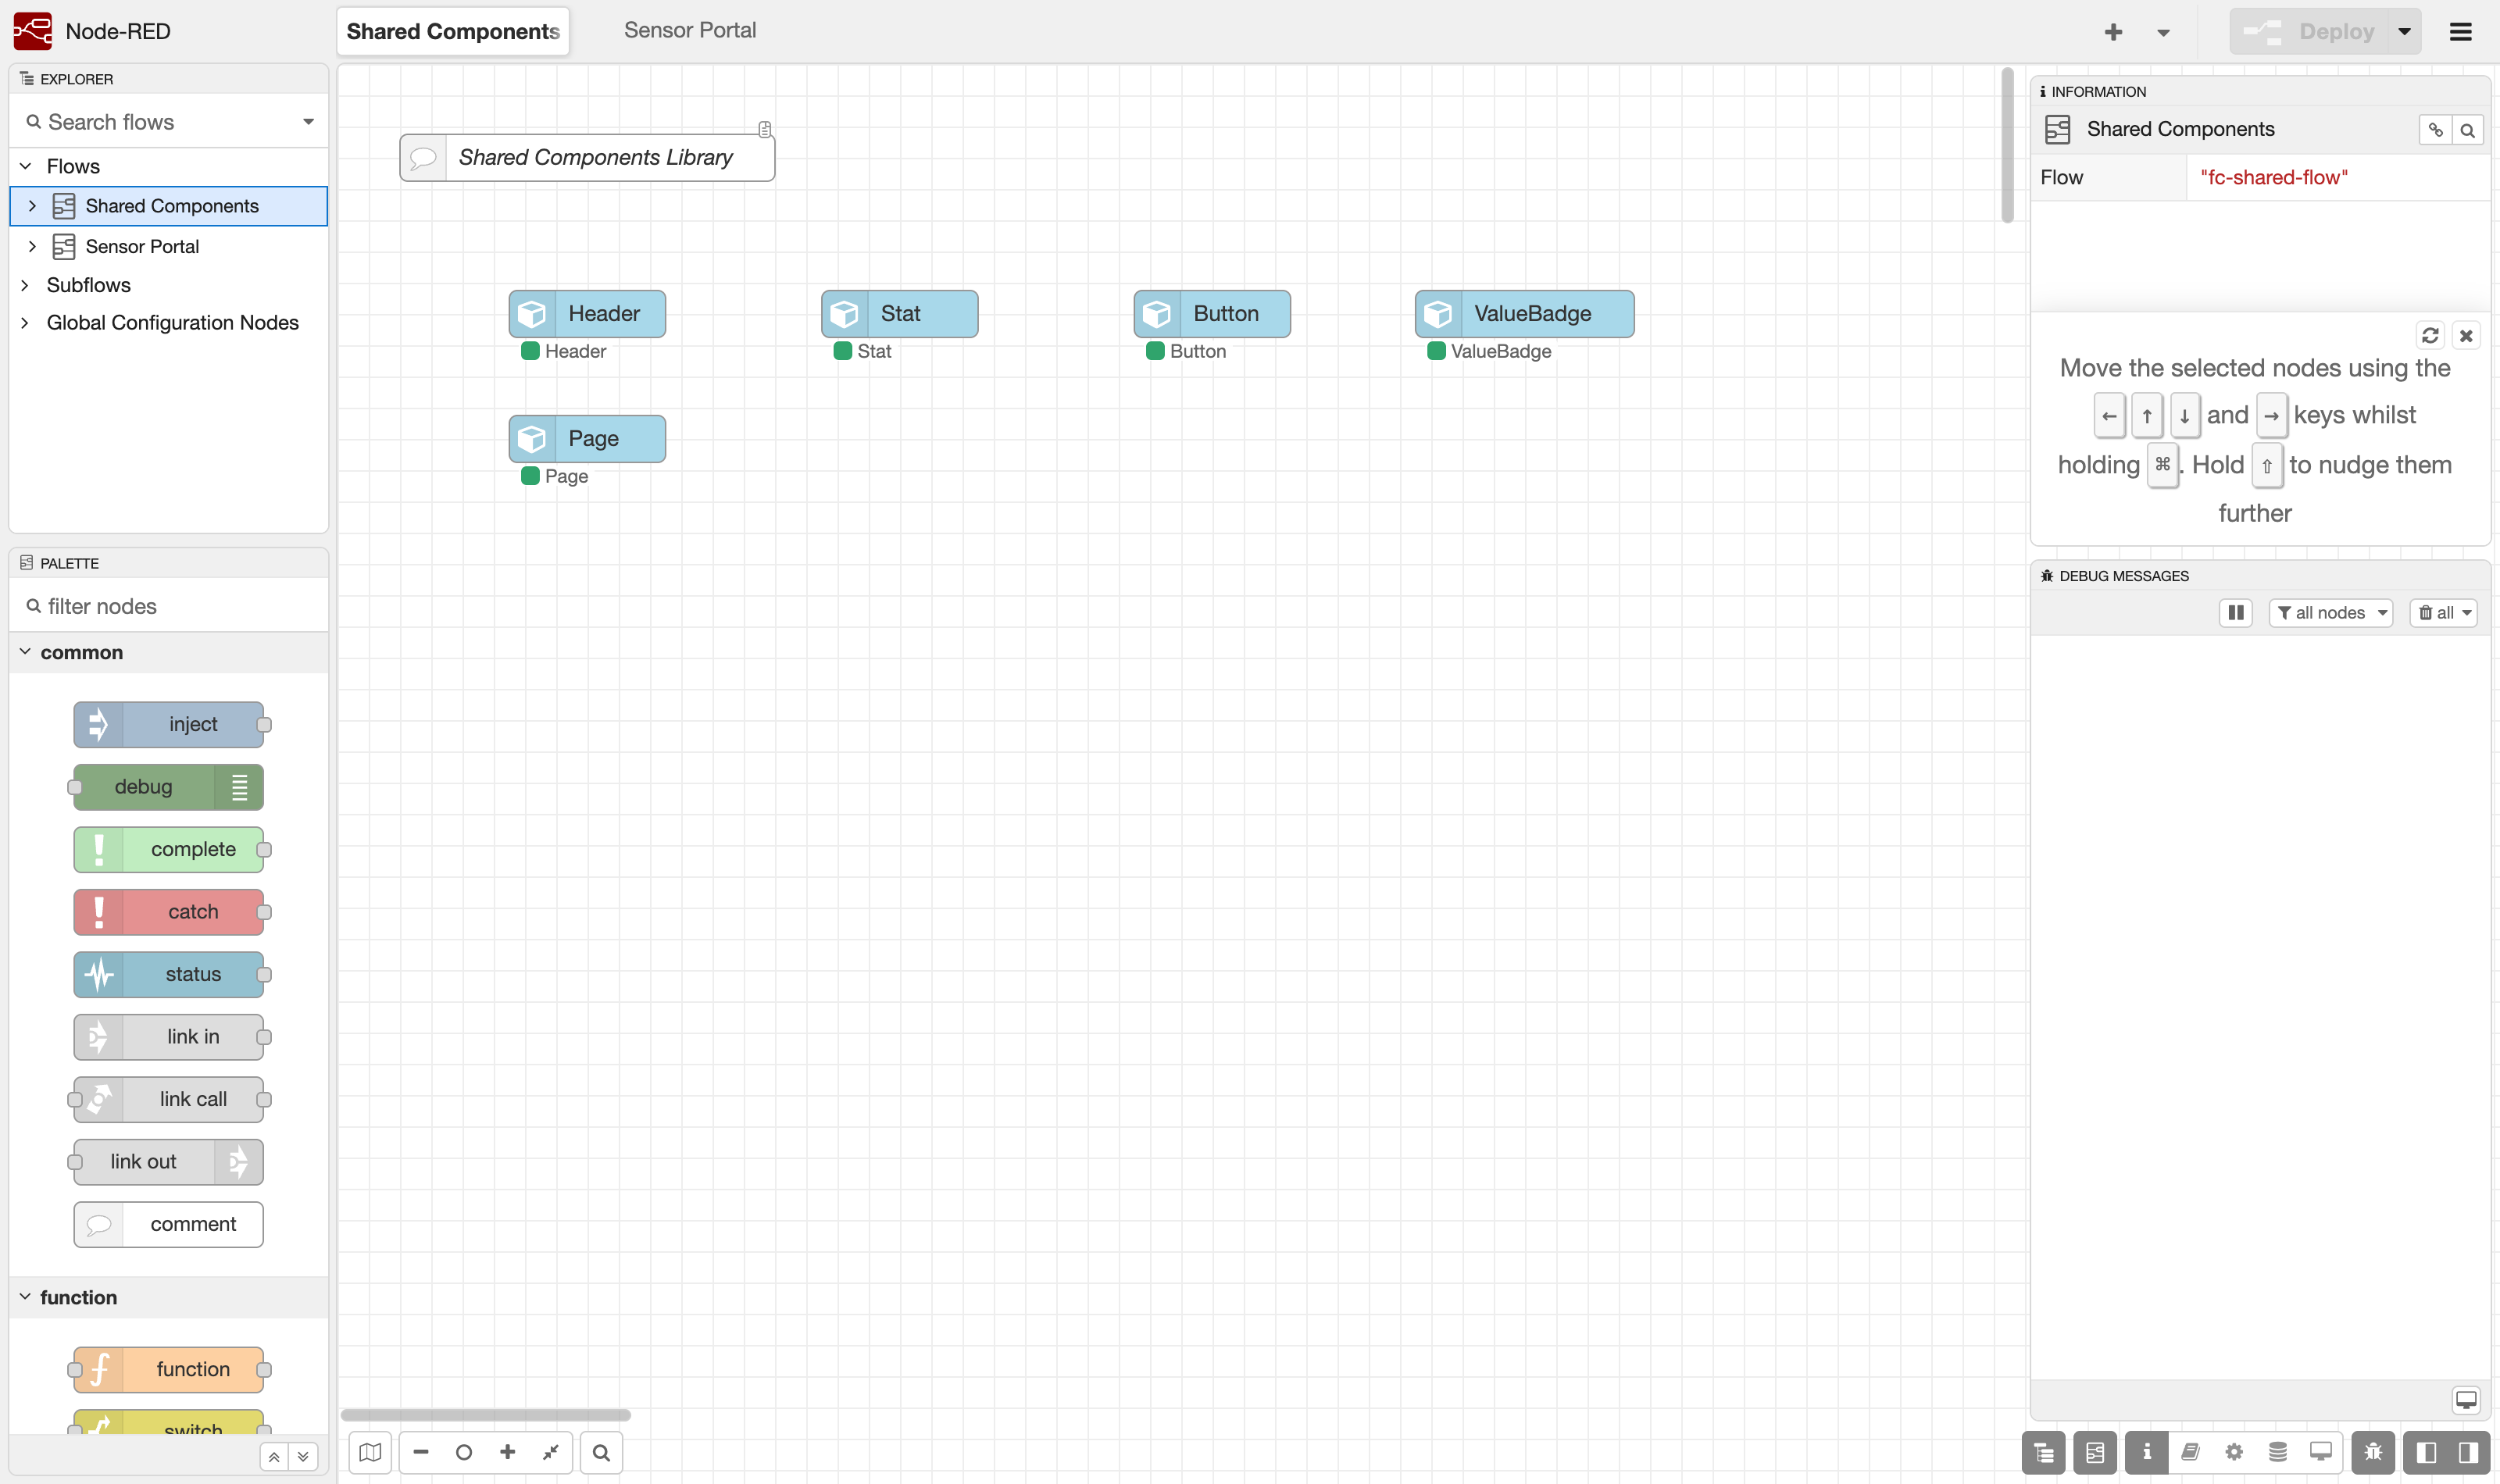Select the ValueBadge node on canvas
The image size is (2500, 1484).
1524,314
